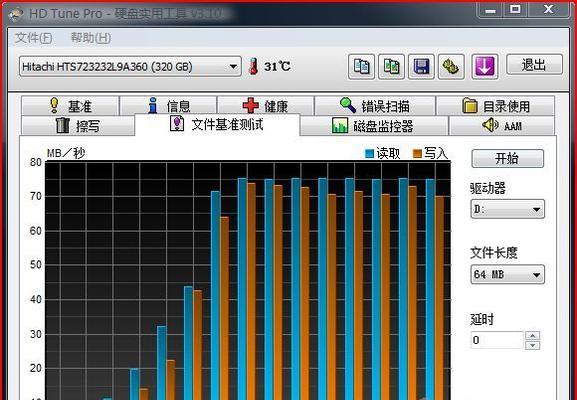Click the save screenshot floppy disk icon
577x400 pixels.
point(421,67)
